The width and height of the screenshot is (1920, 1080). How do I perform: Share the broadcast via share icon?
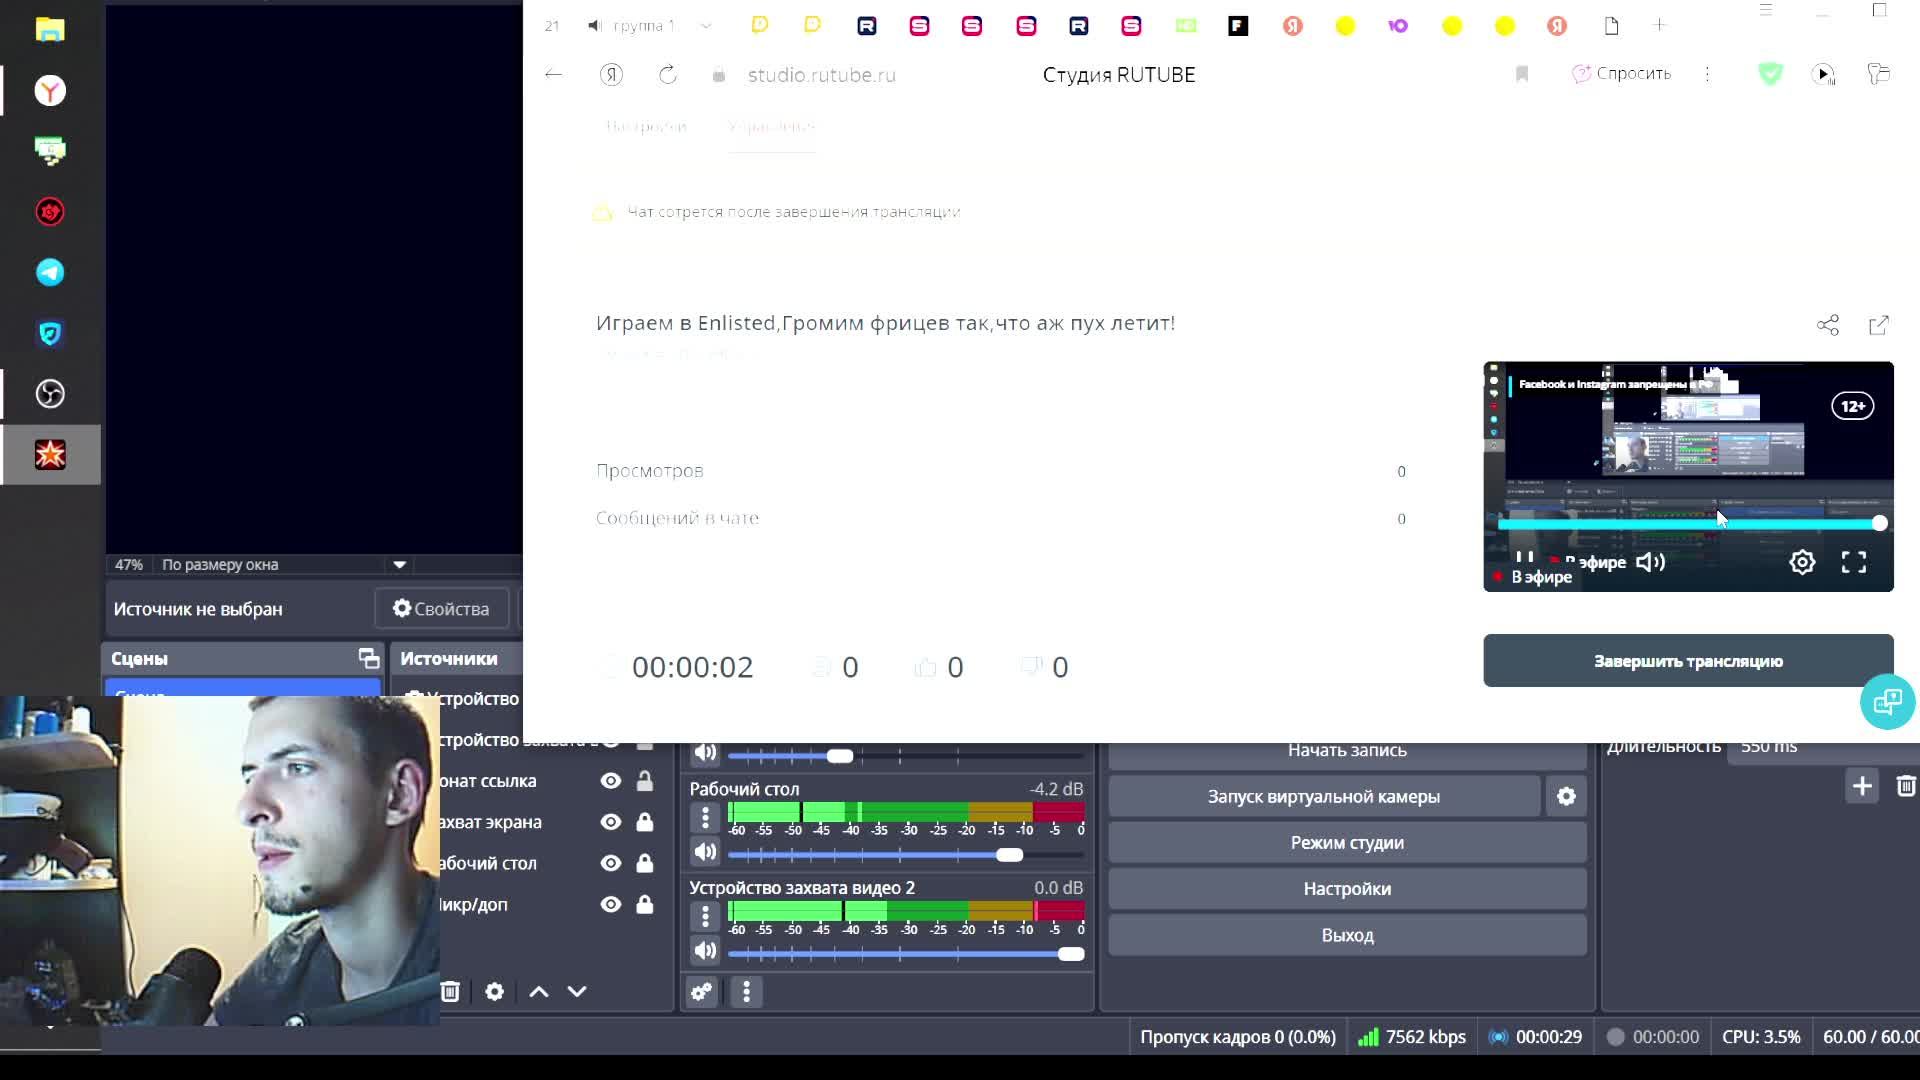click(x=1828, y=325)
